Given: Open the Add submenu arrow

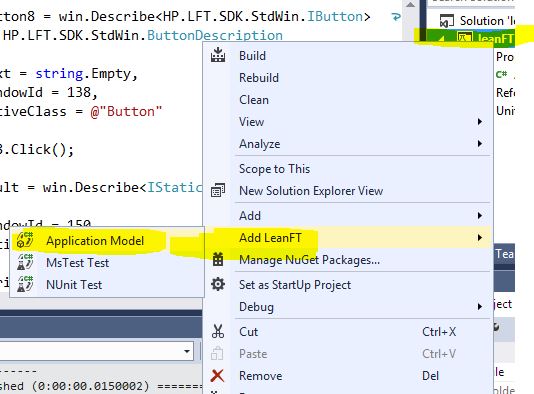Looking at the screenshot, I should (480, 215).
